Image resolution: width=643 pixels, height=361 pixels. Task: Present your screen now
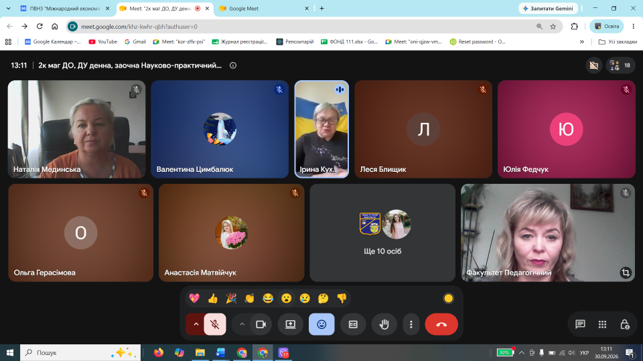290,324
